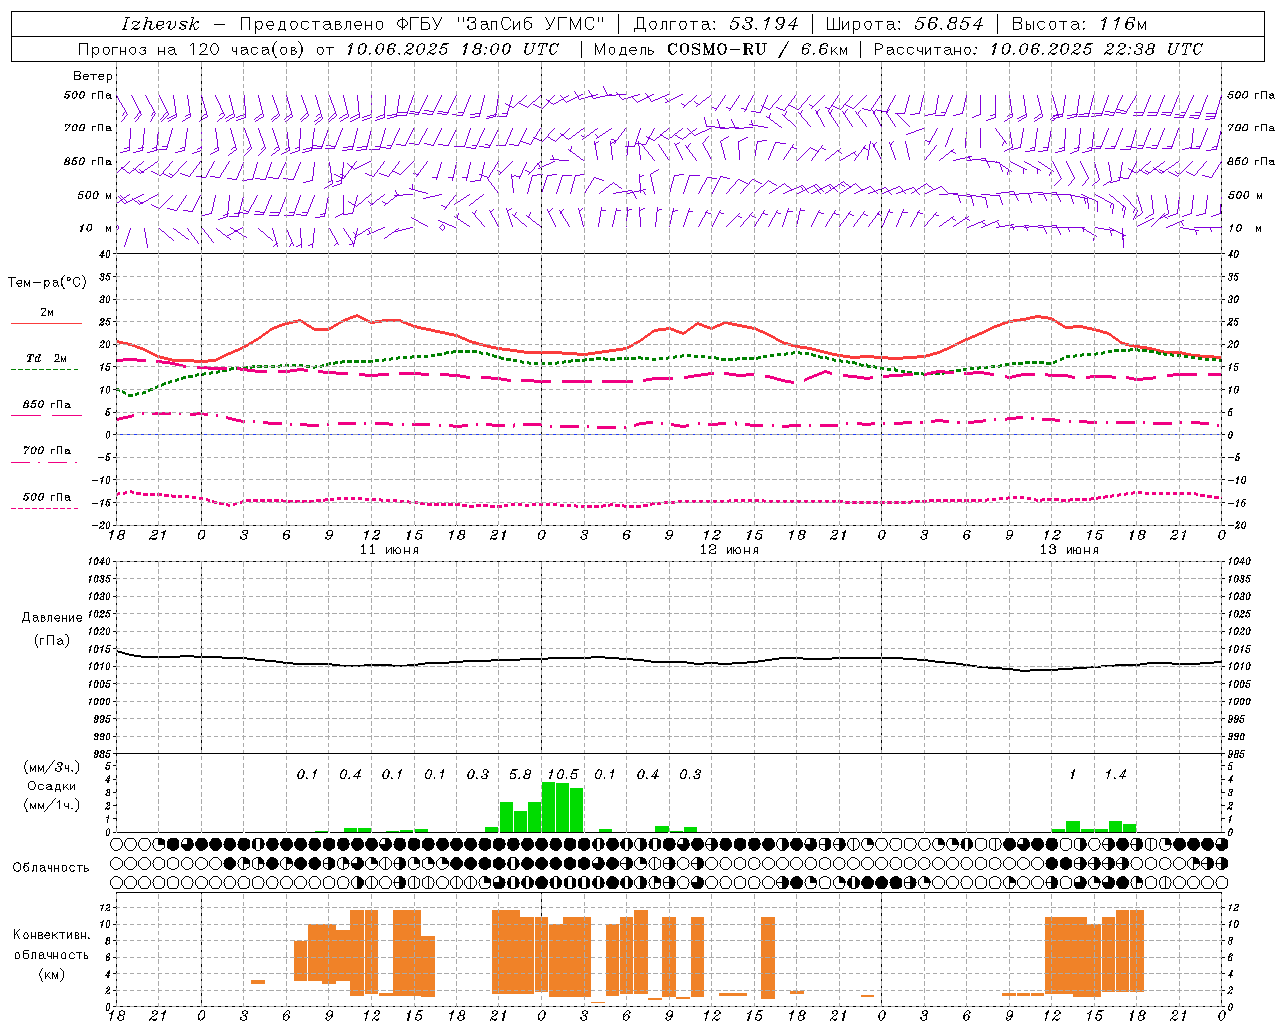Select the "Рассчитано: 10.06.2025 22:38 UTC" text
Image resolution: width=1280 pixels, height=1024 pixels.
tap(1038, 49)
